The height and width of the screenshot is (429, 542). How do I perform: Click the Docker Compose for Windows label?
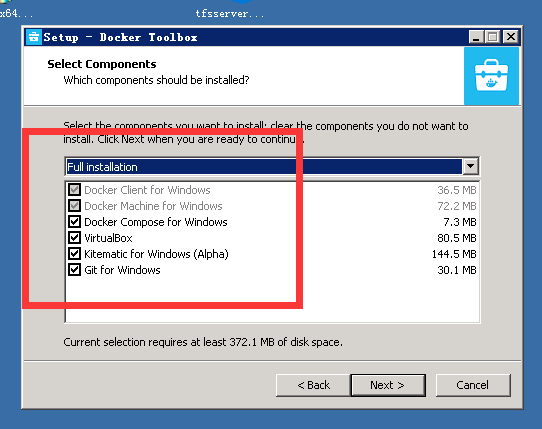pyautogui.click(x=156, y=222)
